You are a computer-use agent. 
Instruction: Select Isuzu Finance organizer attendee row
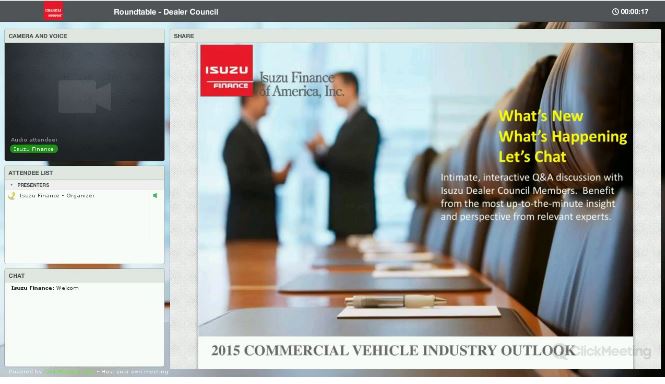[84, 196]
